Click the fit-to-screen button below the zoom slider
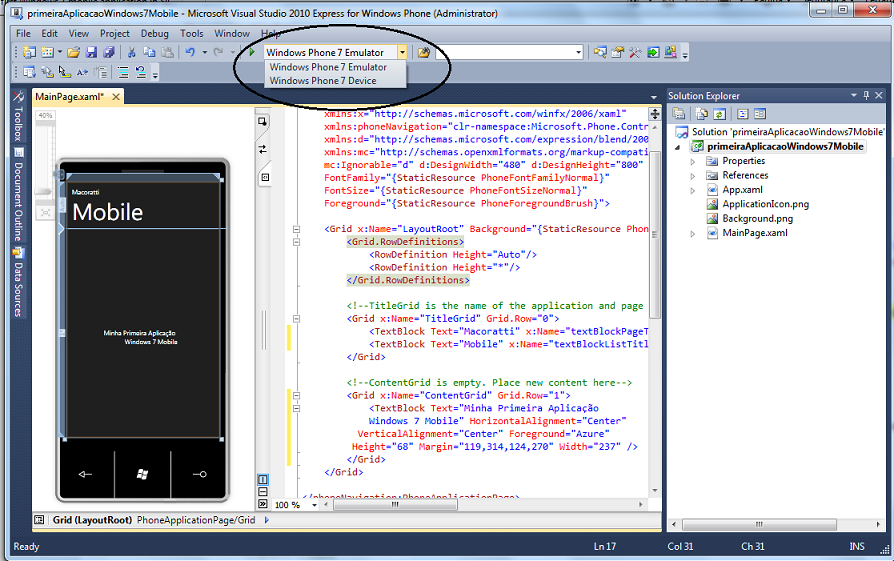Viewport: 894px width, 561px height. click(x=45, y=213)
